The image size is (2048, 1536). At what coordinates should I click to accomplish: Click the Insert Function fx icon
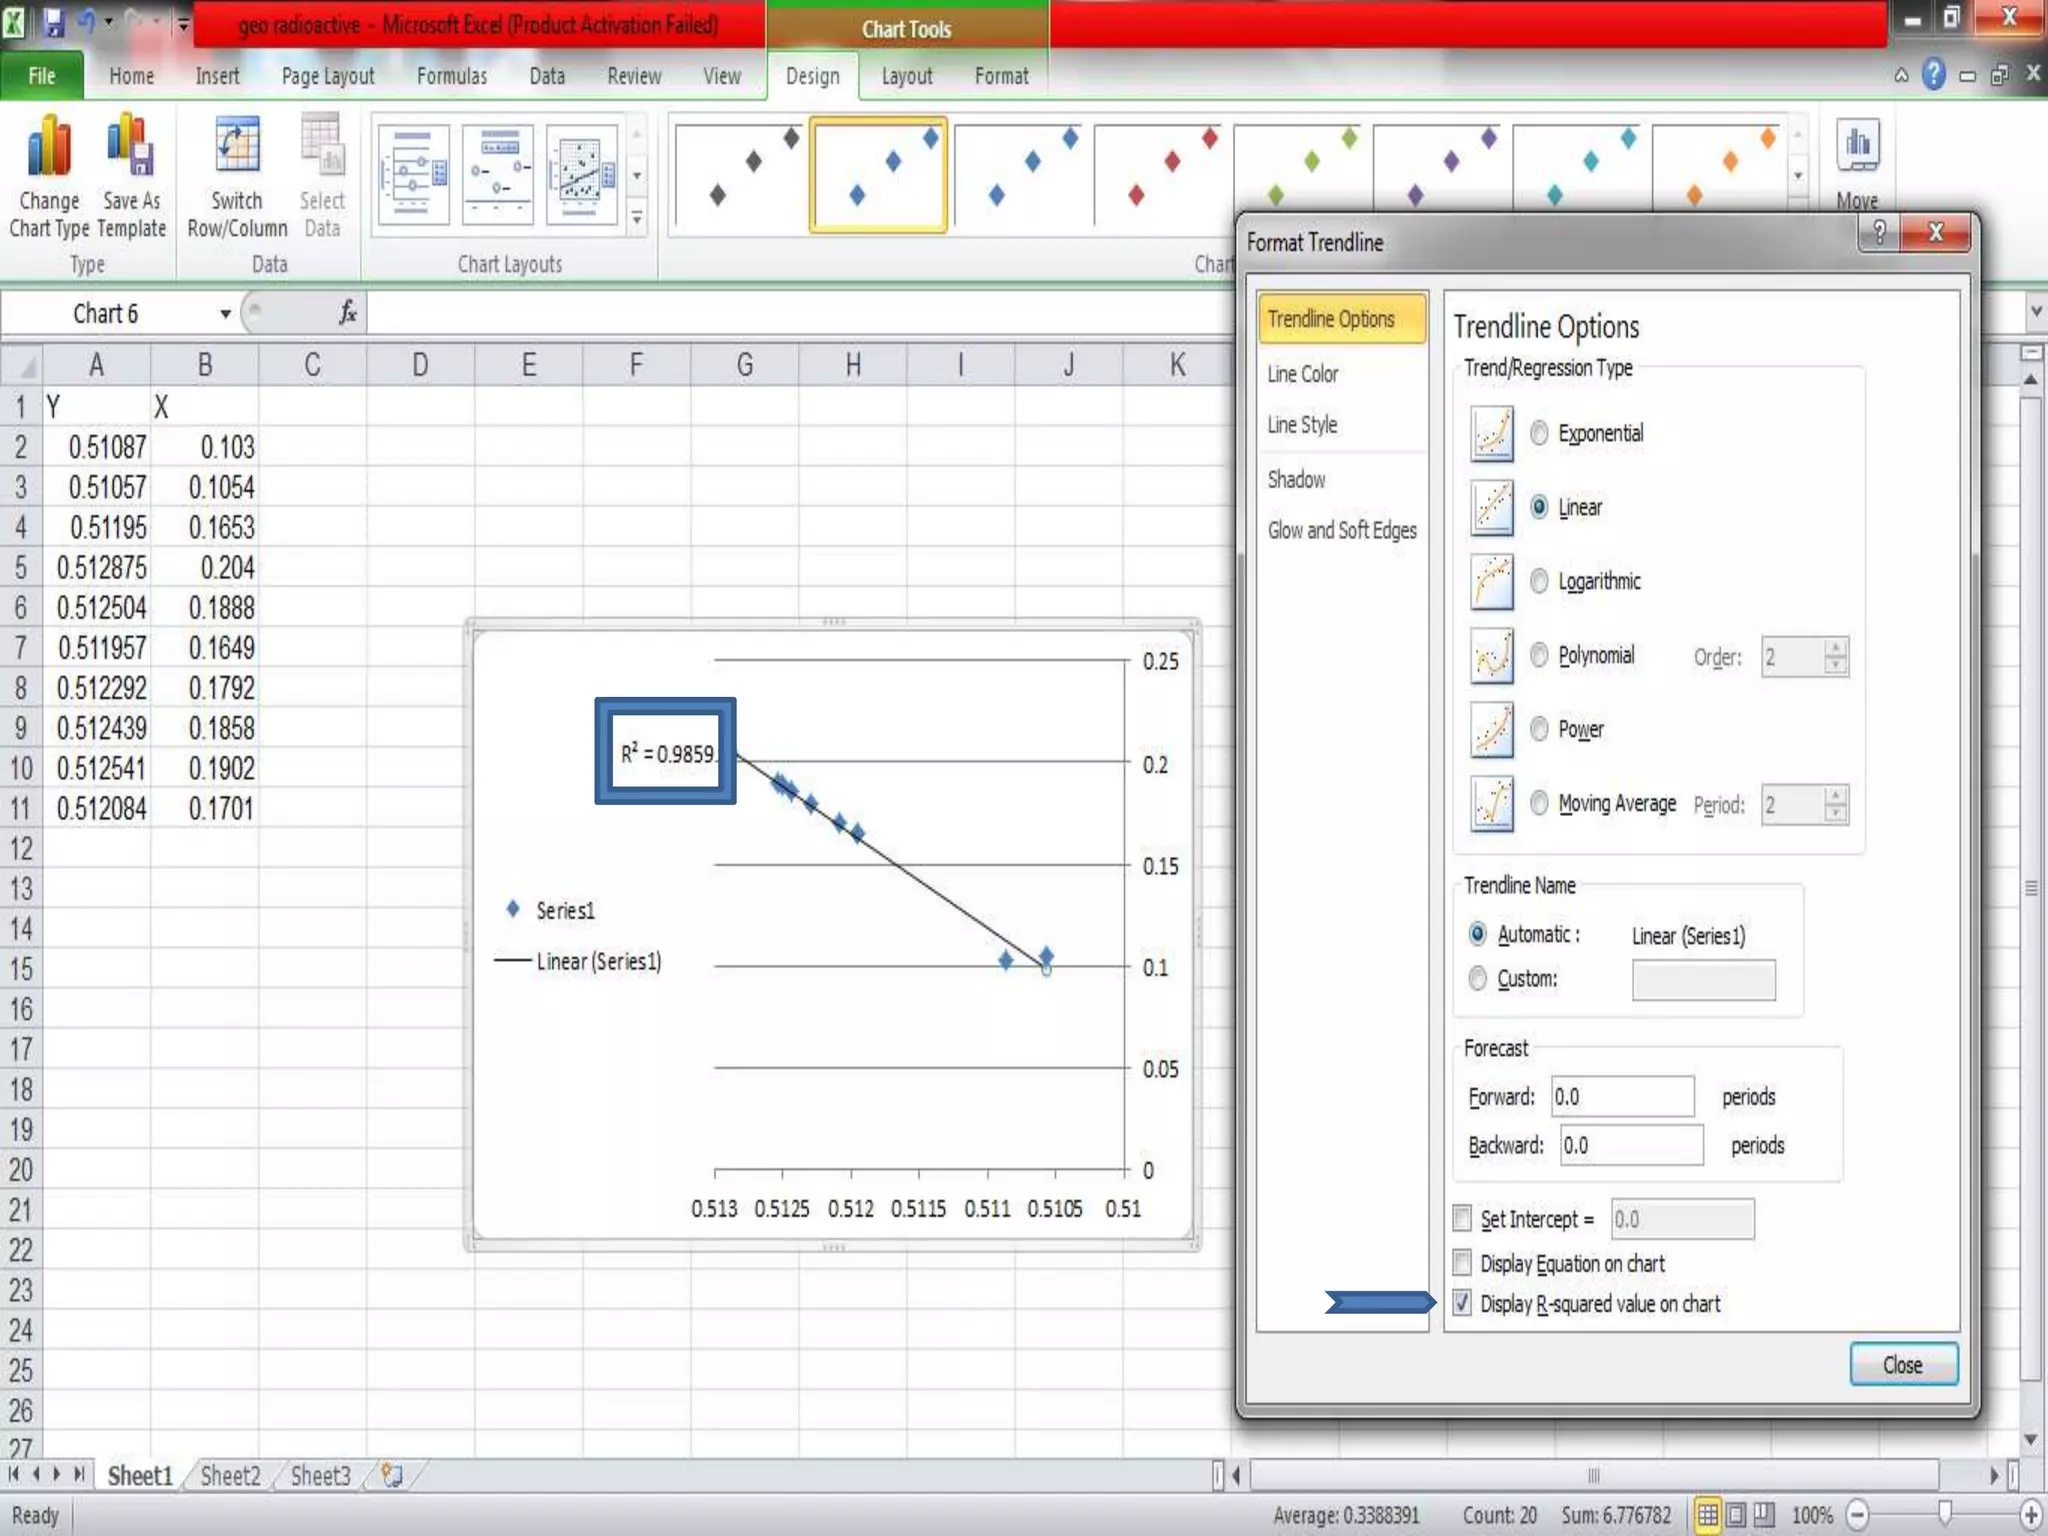(x=347, y=313)
